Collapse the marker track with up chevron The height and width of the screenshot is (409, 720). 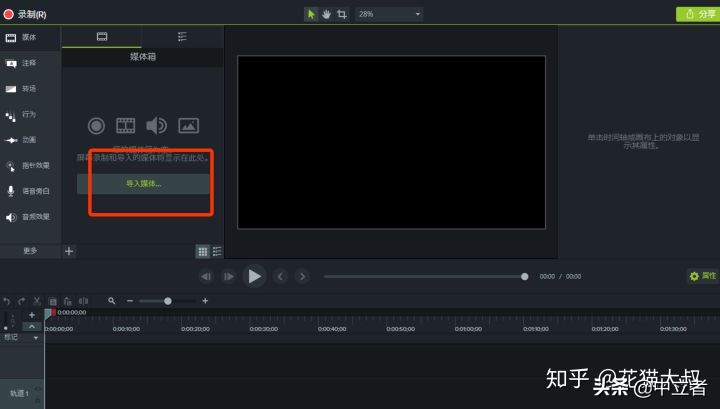coord(32,326)
